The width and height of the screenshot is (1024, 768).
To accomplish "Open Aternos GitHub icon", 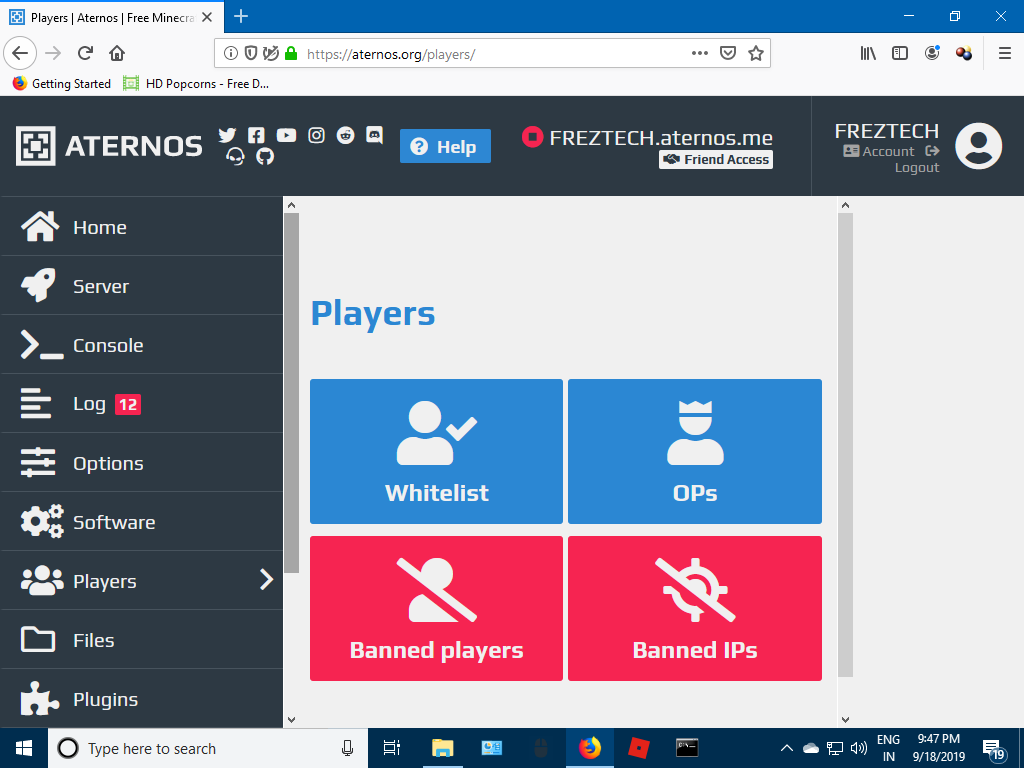I will (264, 156).
